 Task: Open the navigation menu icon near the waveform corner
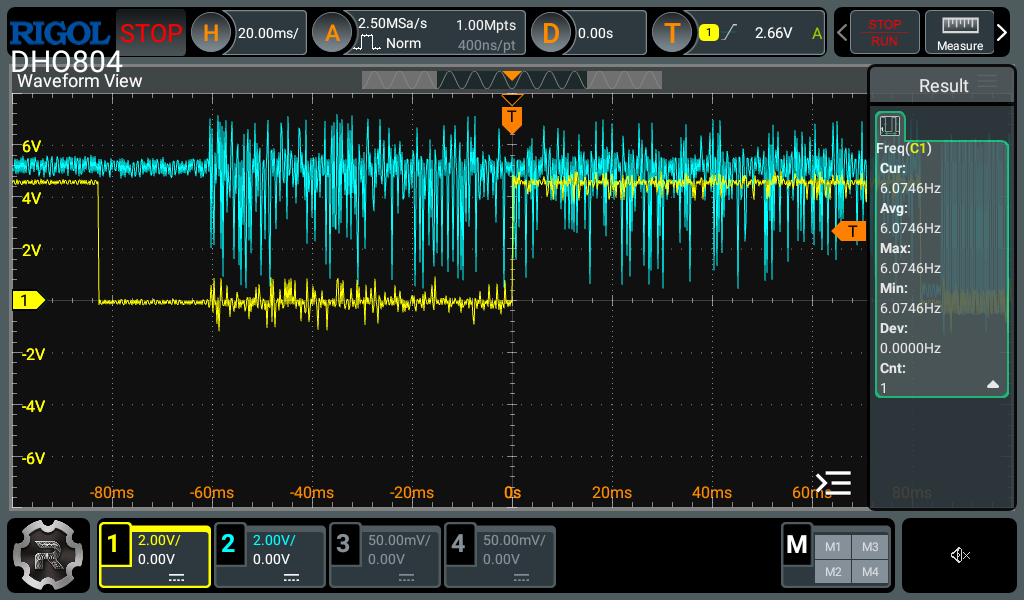pos(834,483)
